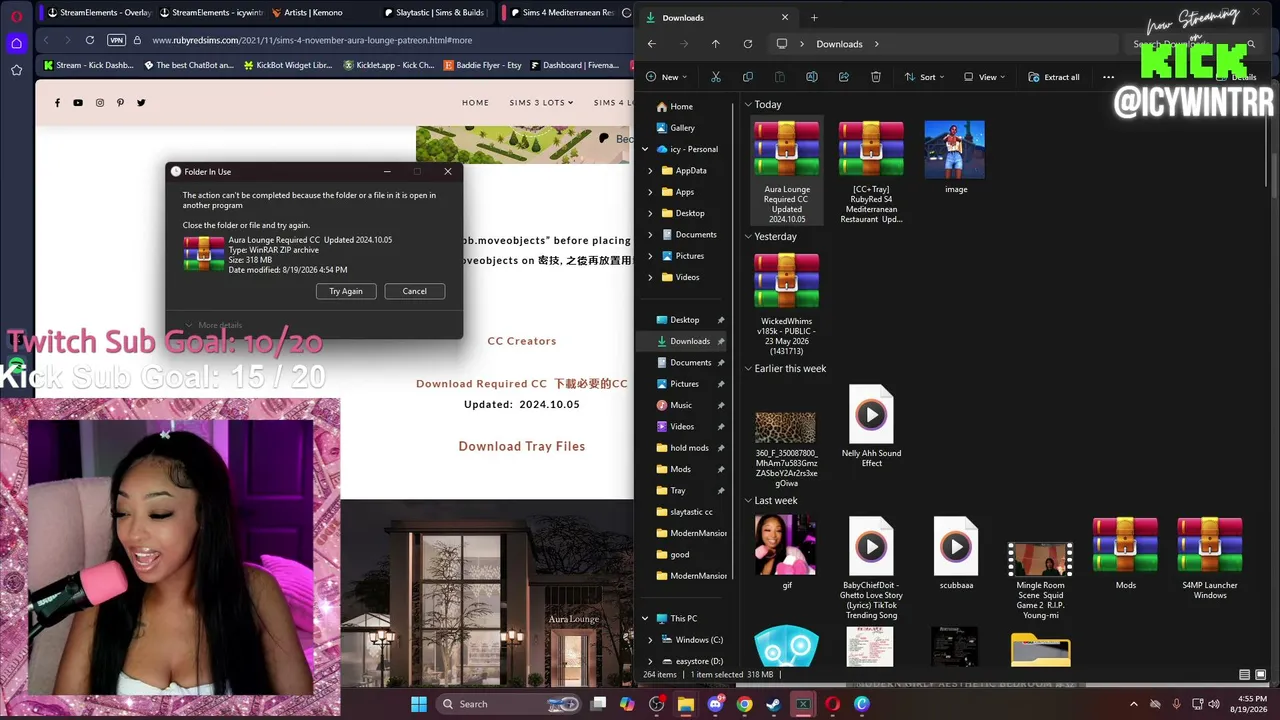This screenshot has height=720, width=1280.
Task: Switch Explorer to large thumbnails view
Action: (x=1261, y=675)
